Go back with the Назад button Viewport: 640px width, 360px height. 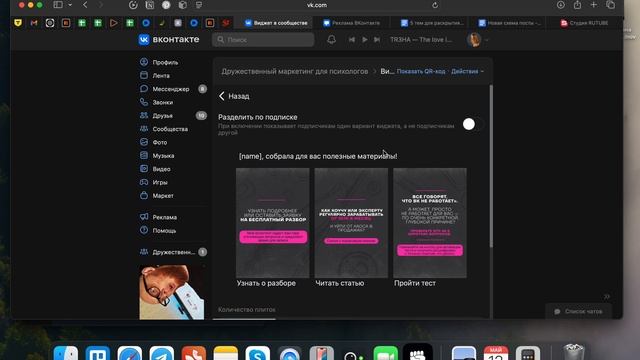pyautogui.click(x=234, y=96)
